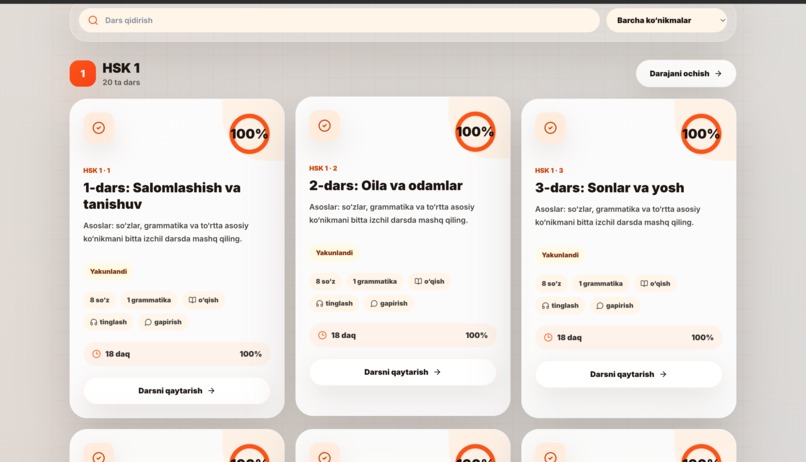806x462 pixels.
Task: Click 'HSK 1 · 2' label text
Action: tap(323, 169)
